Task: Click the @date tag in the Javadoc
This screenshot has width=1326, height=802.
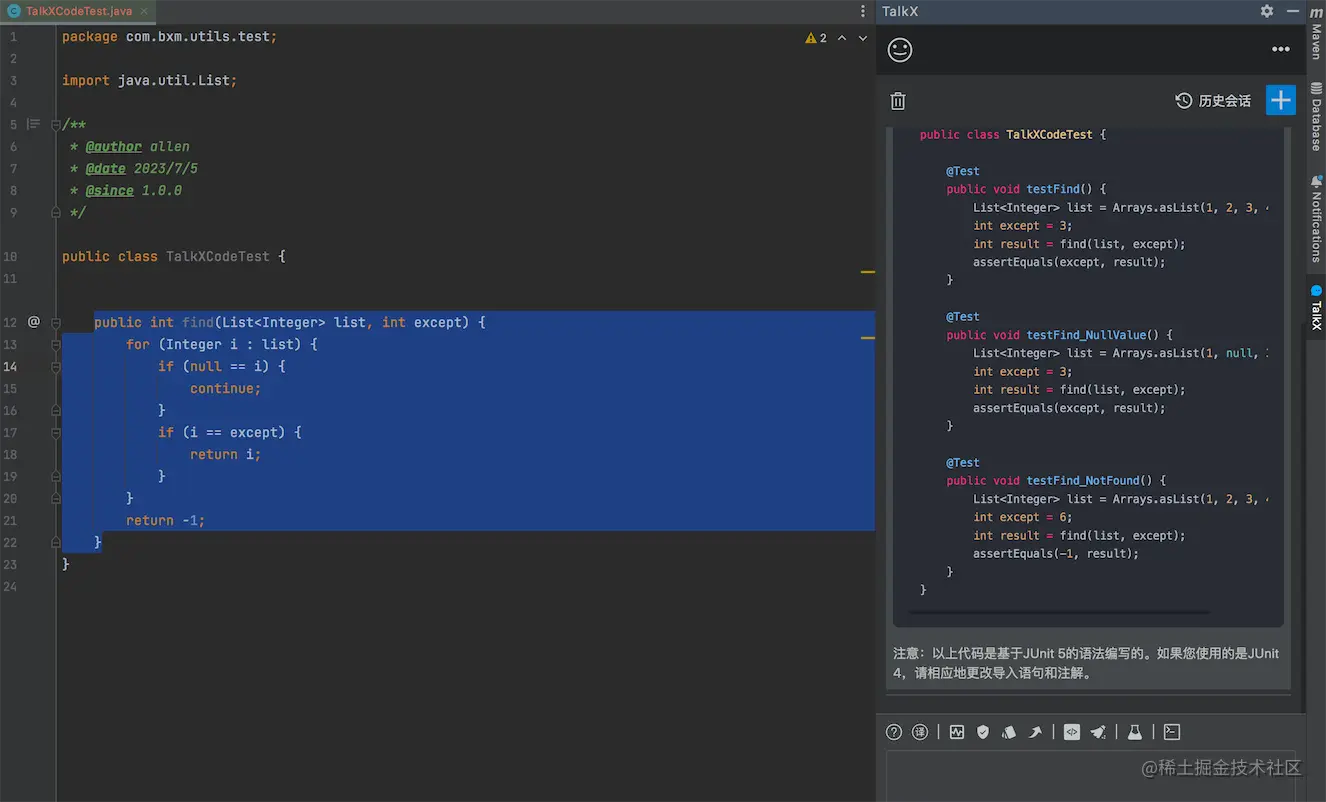Action: click(x=105, y=168)
